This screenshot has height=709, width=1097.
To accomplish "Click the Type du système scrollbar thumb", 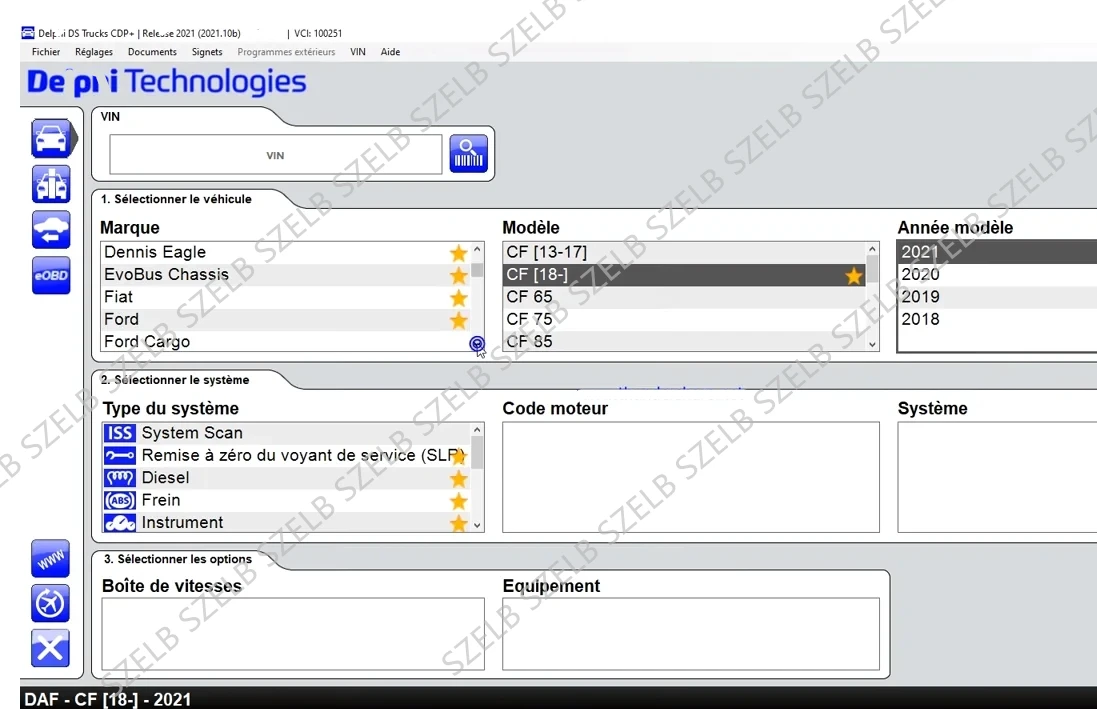I will tap(477, 452).
